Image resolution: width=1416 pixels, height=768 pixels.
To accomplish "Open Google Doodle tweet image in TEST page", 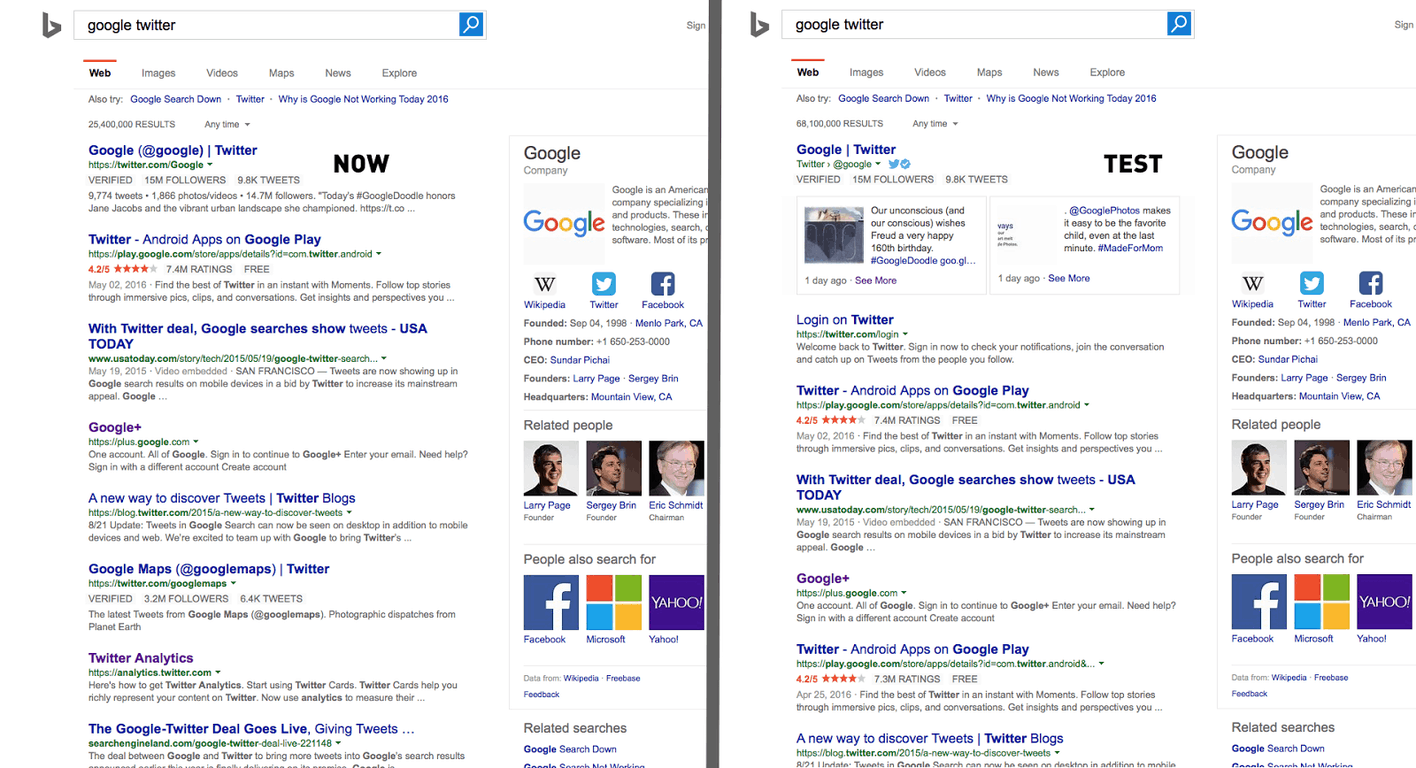I will coord(834,235).
